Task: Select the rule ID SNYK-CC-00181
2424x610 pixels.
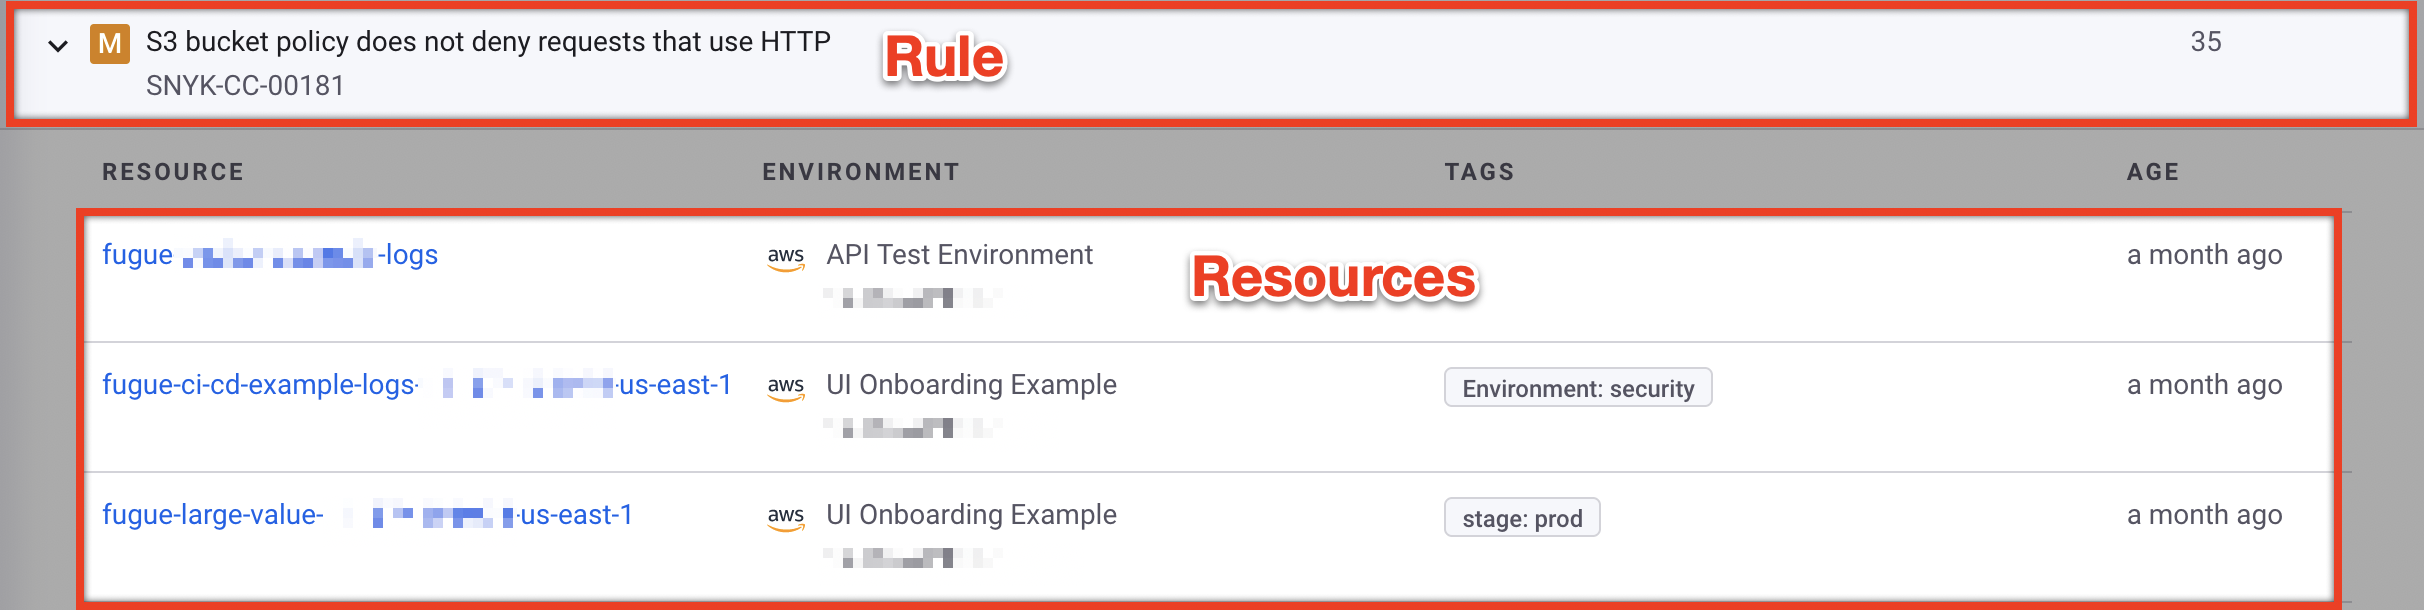Action: click(245, 86)
